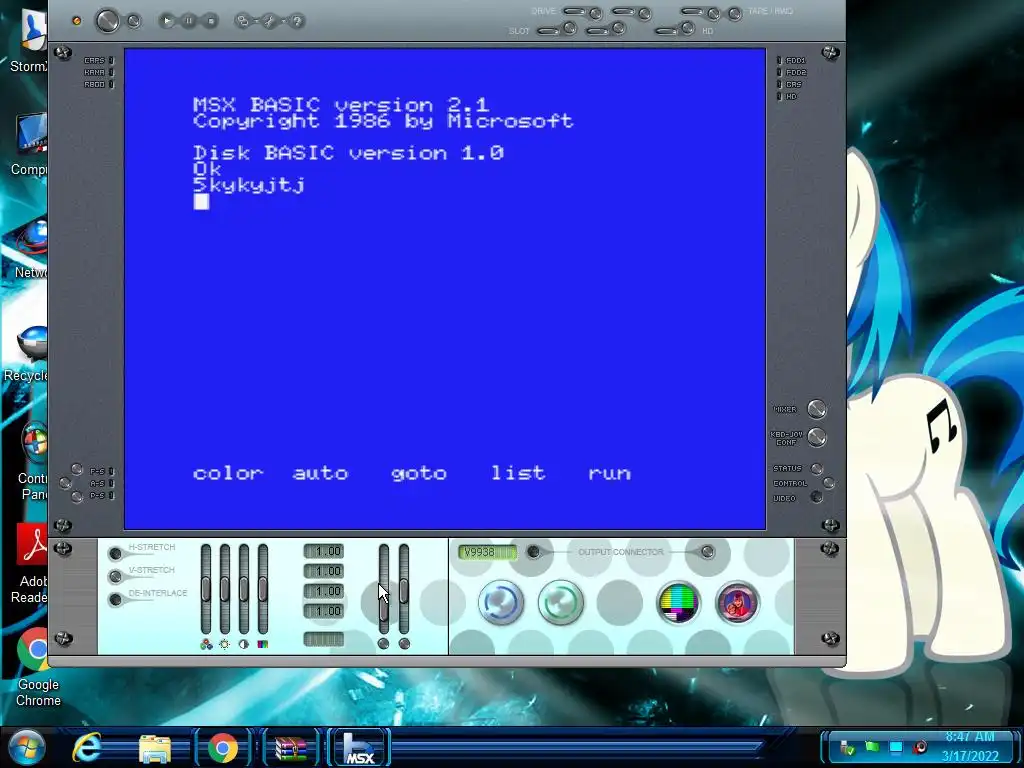Click the "color" function key label
1024x768 pixels.
tap(228, 473)
